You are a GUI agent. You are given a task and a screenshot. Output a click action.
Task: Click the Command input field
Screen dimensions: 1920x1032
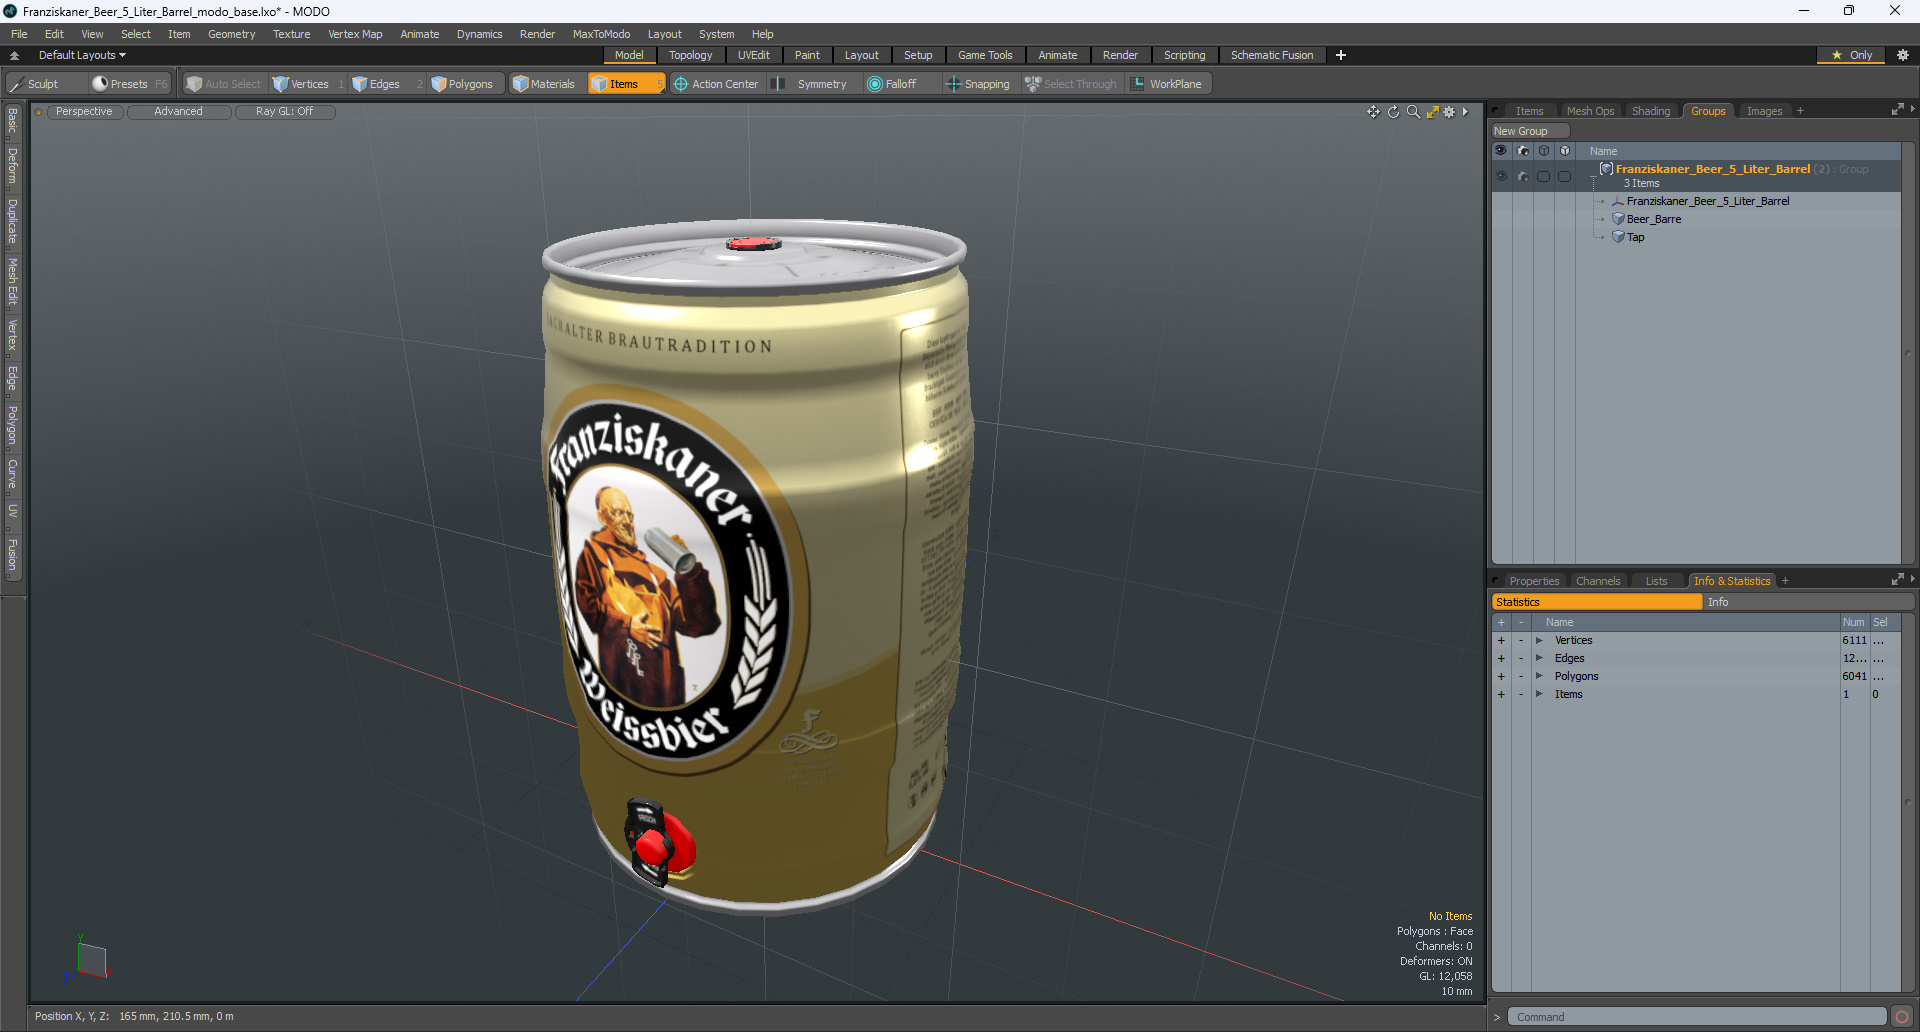coord(1696,1017)
